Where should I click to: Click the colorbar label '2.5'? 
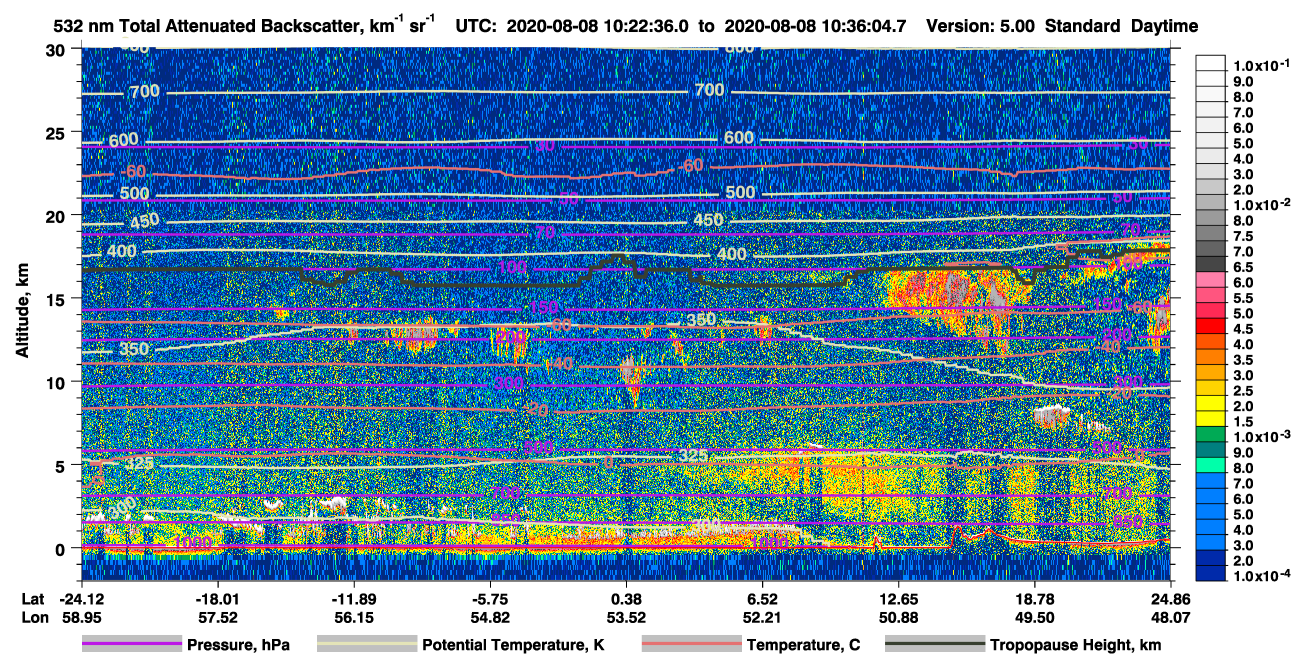(1243, 391)
